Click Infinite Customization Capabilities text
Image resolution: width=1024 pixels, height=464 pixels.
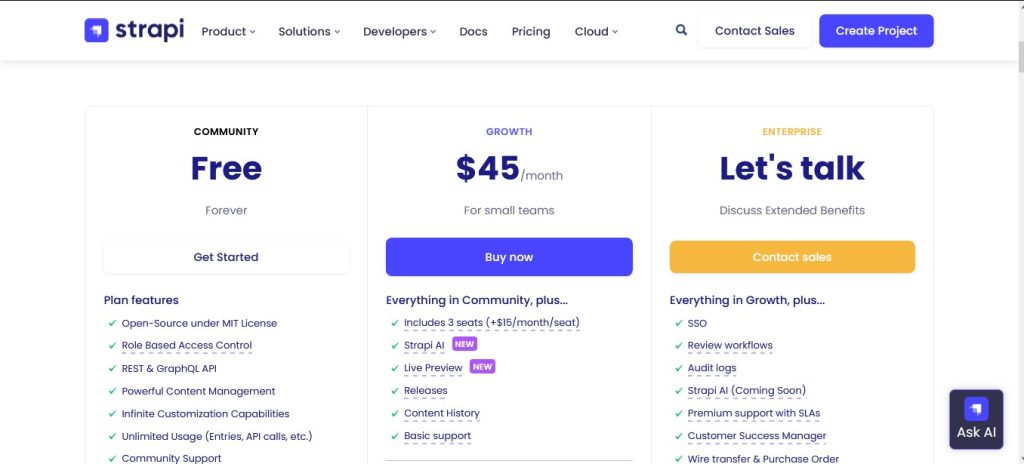206,414
